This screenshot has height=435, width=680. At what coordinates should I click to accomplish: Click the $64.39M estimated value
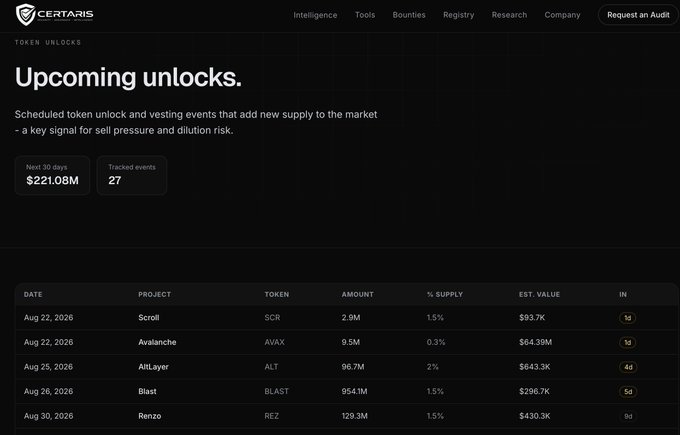(x=536, y=342)
